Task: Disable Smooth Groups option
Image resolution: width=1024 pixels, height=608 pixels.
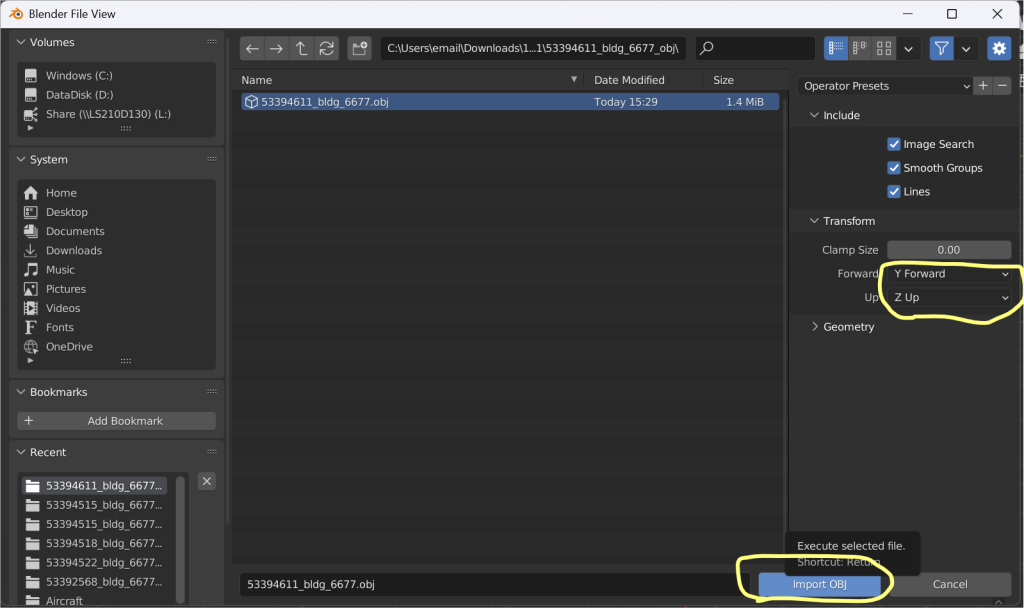Action: click(x=894, y=168)
